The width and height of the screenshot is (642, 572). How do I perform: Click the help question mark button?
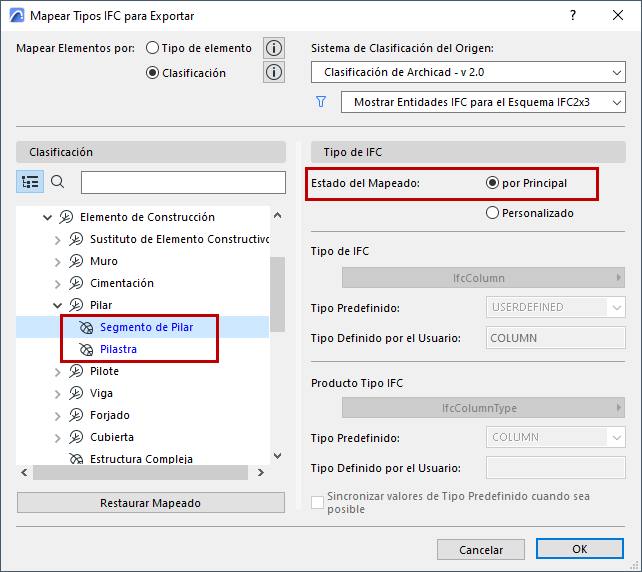pyautogui.click(x=573, y=16)
